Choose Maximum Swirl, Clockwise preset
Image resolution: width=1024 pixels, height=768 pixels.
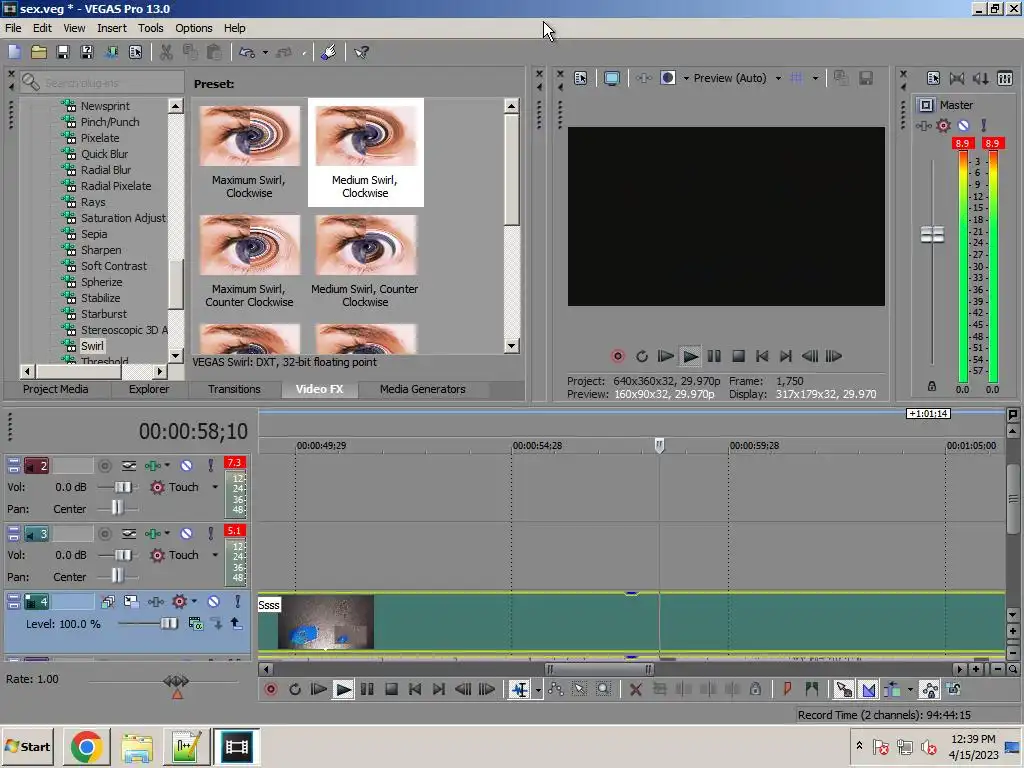click(249, 152)
